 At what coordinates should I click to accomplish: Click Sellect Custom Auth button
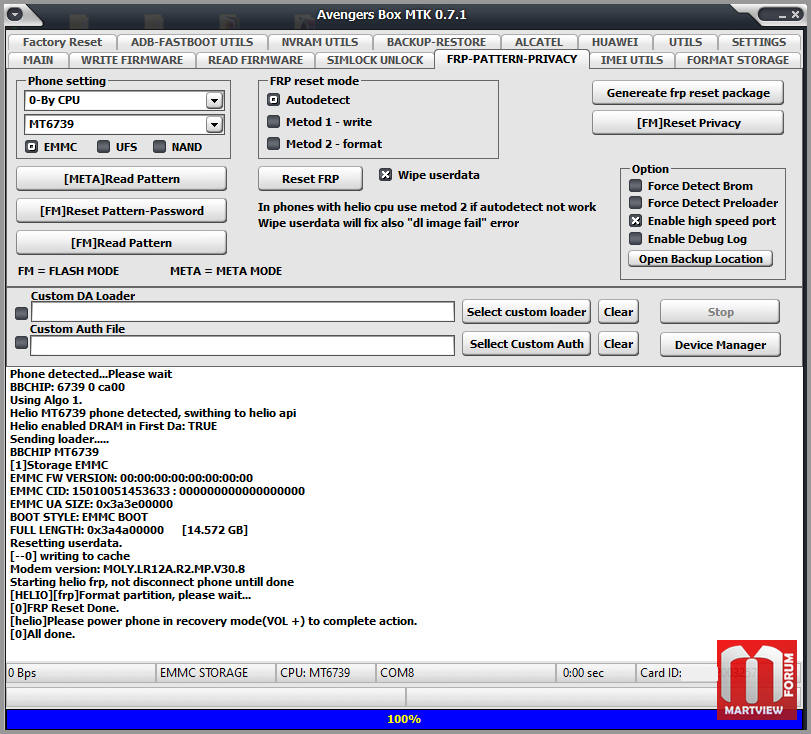click(x=527, y=344)
